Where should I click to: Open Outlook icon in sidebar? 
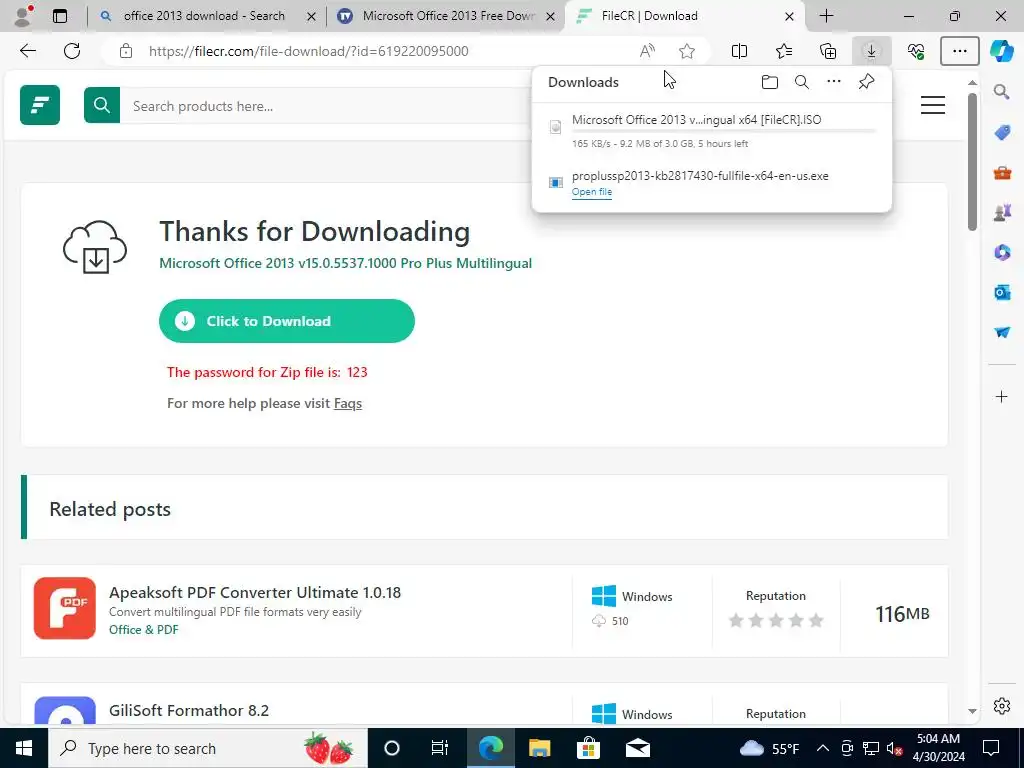[1002, 292]
